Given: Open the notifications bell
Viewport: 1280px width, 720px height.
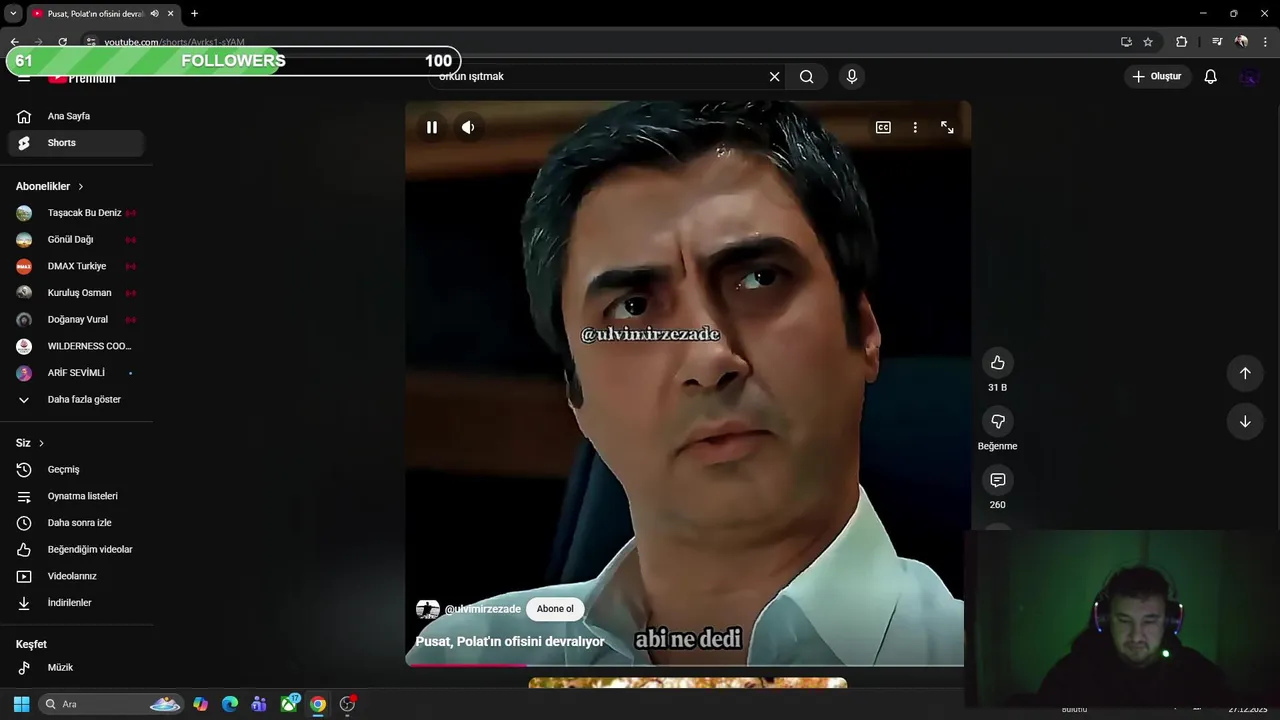Looking at the screenshot, I should 1210,76.
